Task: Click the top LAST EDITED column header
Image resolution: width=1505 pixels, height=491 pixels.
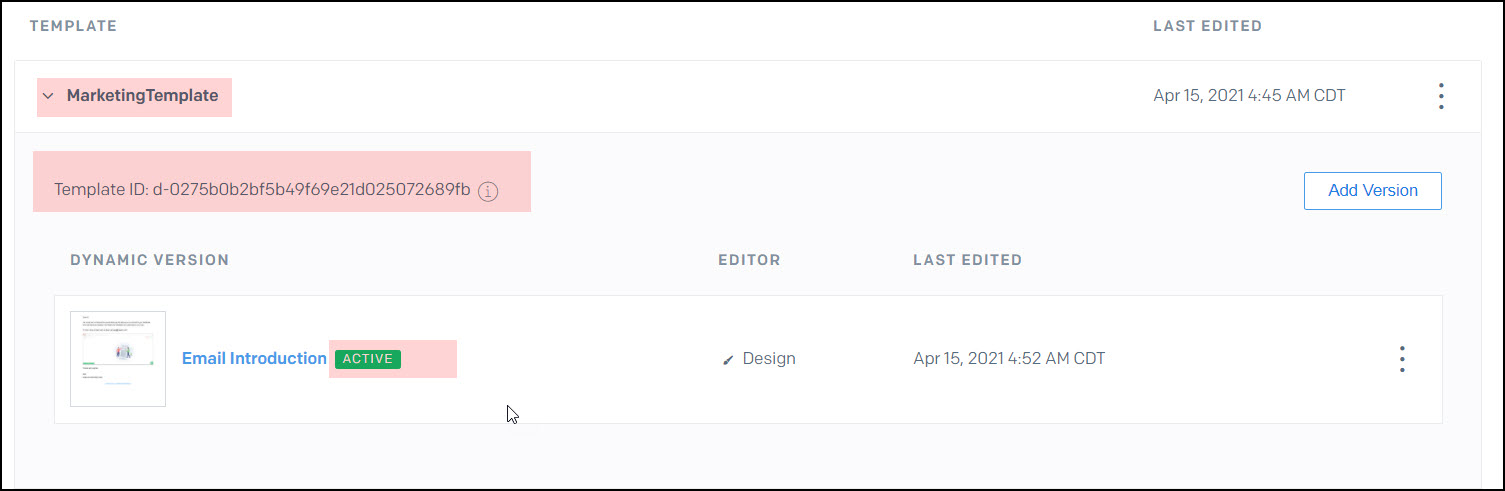Action: click(x=1207, y=26)
